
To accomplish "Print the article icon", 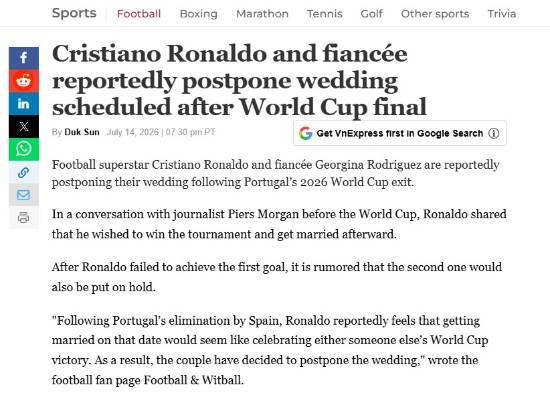I will pyautogui.click(x=24, y=217).
